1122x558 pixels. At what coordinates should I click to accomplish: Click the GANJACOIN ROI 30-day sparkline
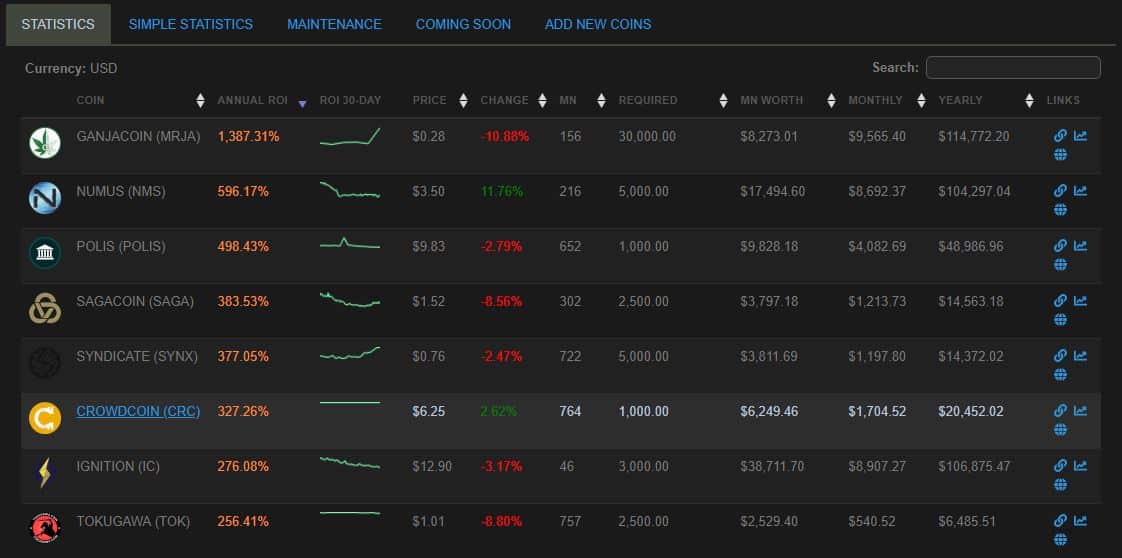point(350,137)
